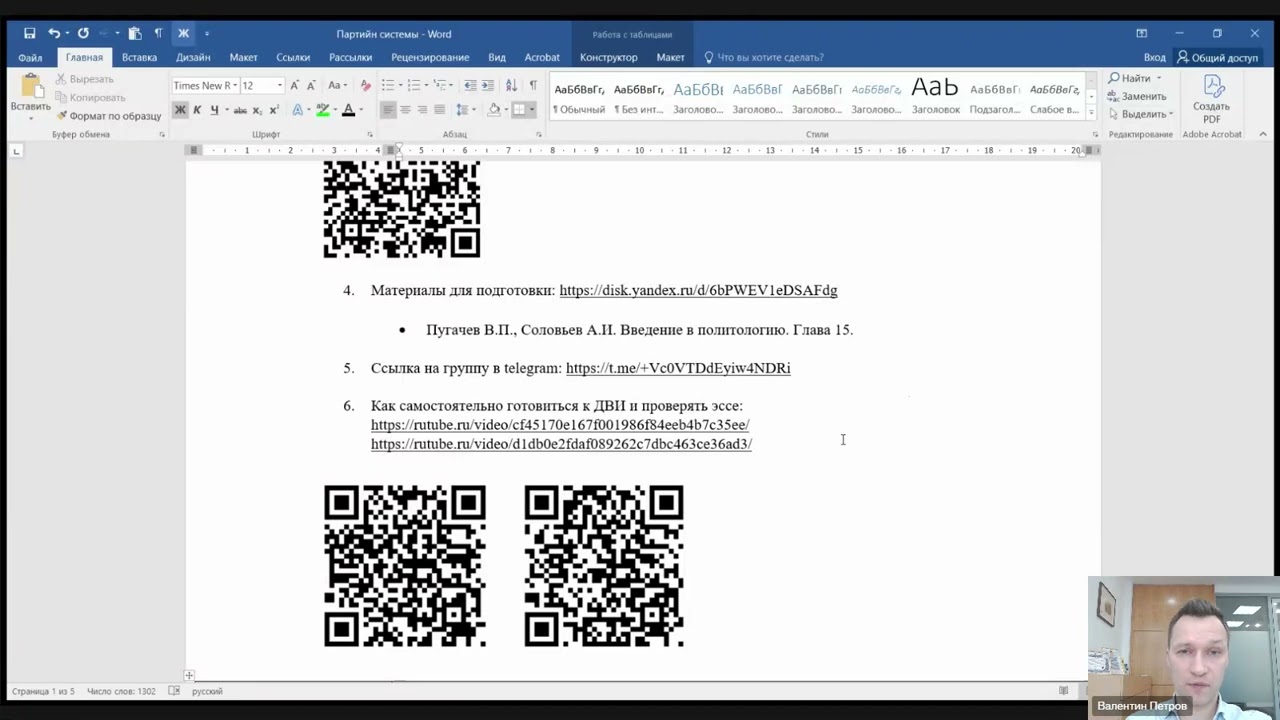
Task: Open the disk.yandex.ru materials link
Action: point(698,290)
